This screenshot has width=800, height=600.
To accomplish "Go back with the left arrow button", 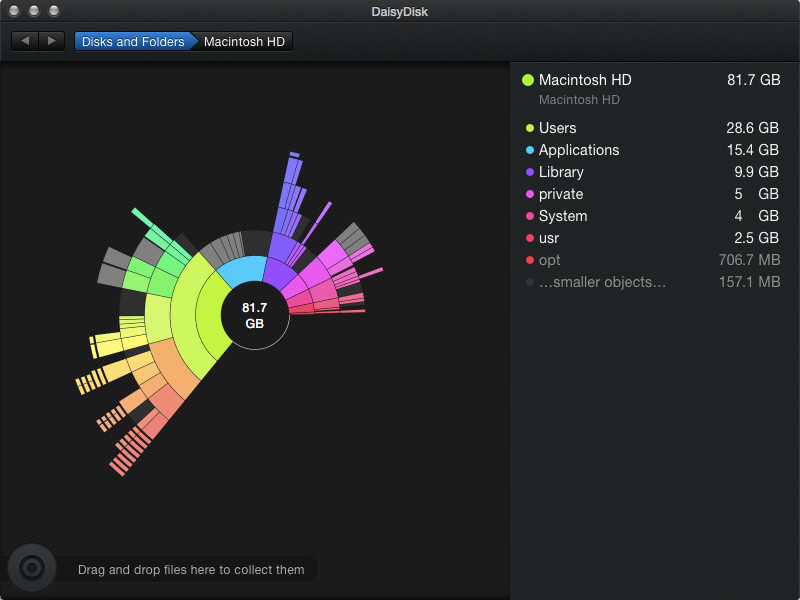I will tap(25, 41).
